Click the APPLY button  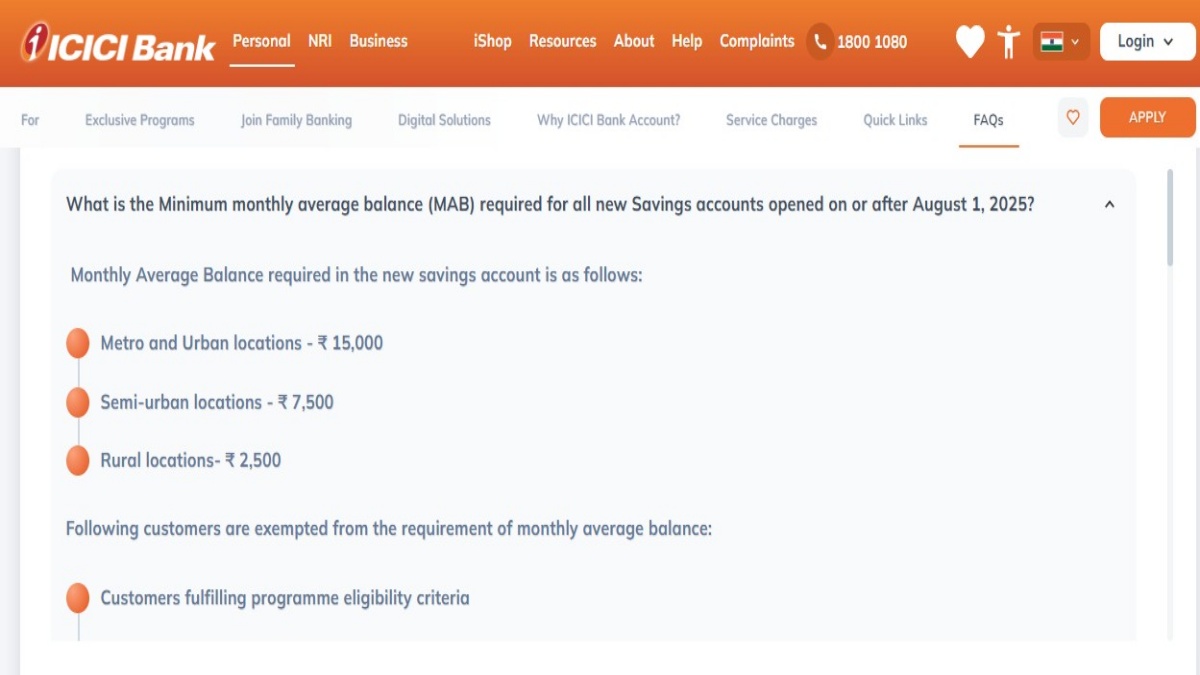(1146, 117)
